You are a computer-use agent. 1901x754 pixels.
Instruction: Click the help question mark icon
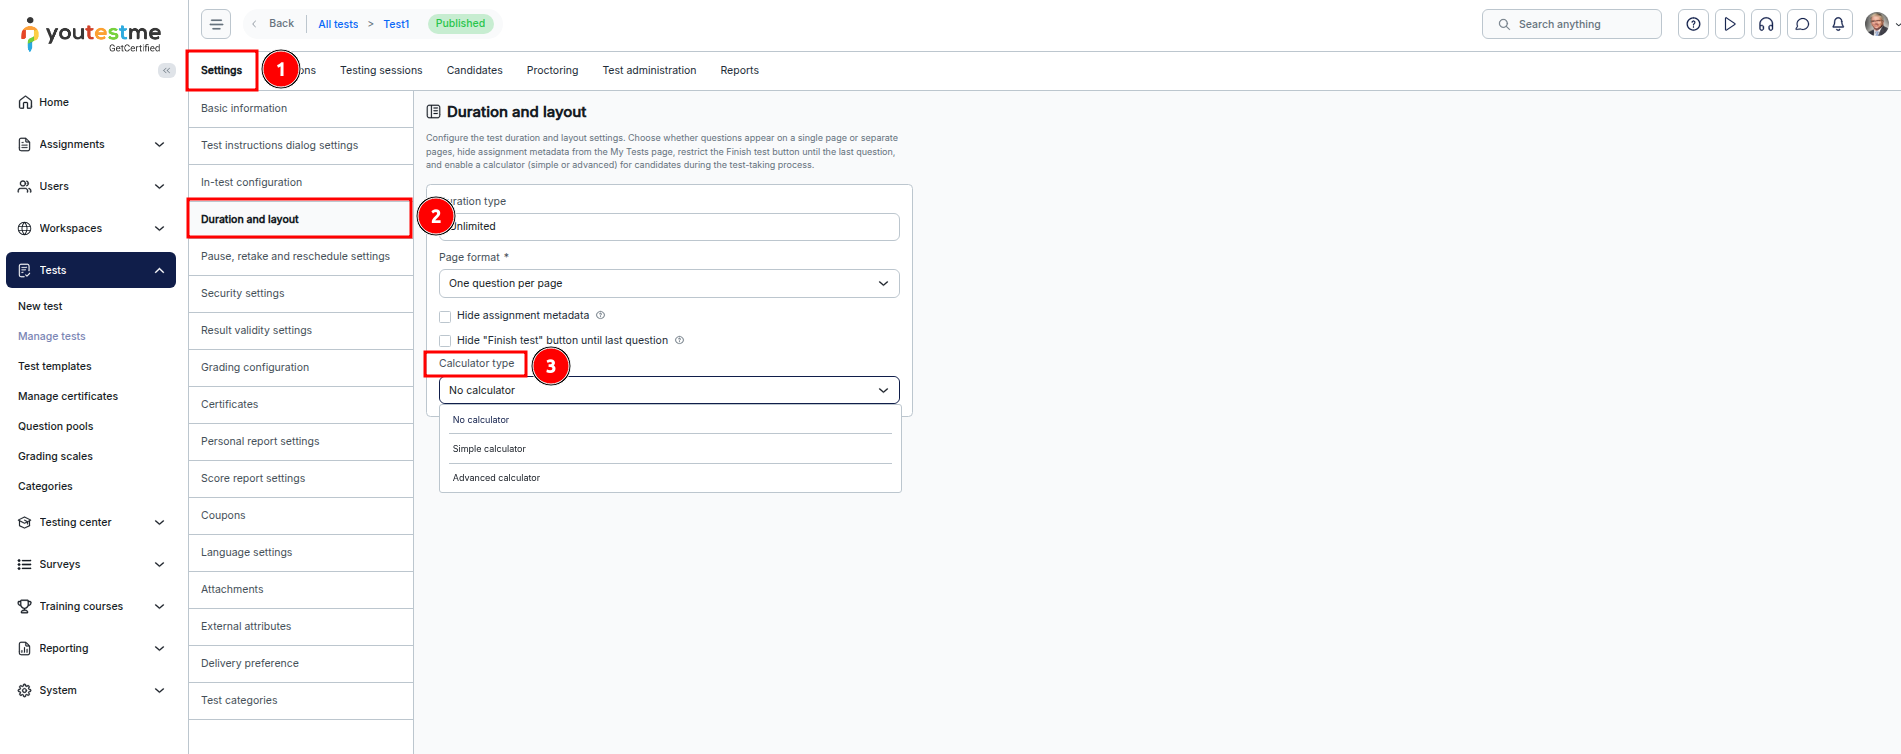(x=1693, y=24)
